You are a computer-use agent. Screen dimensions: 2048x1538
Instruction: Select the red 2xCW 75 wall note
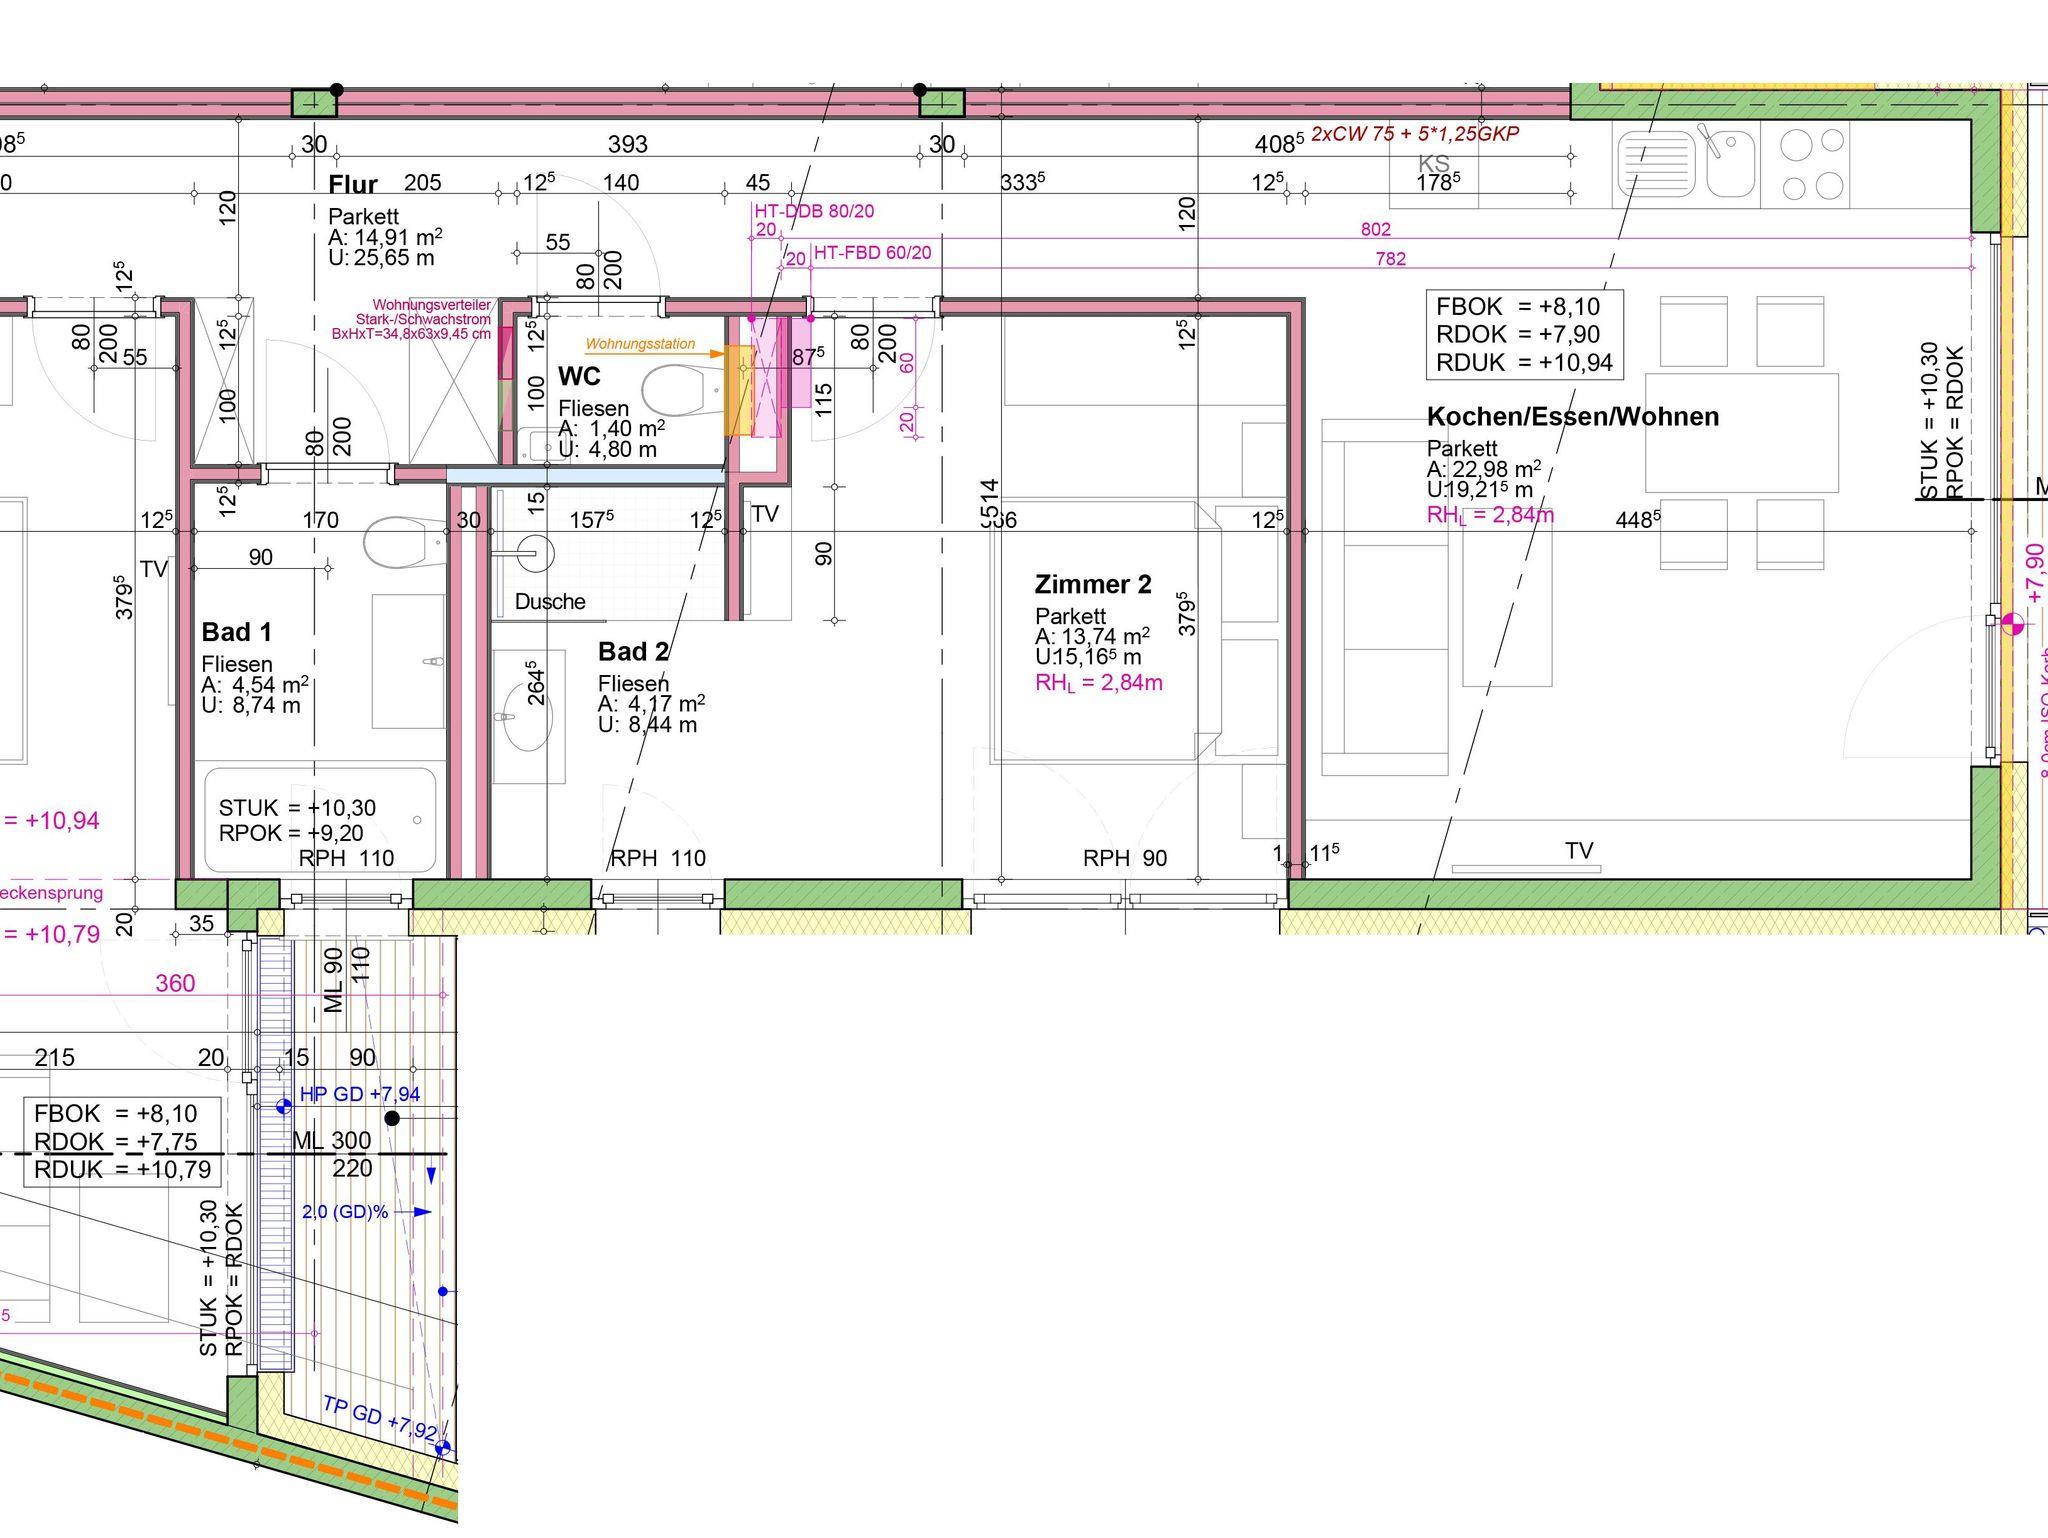click(x=1414, y=134)
